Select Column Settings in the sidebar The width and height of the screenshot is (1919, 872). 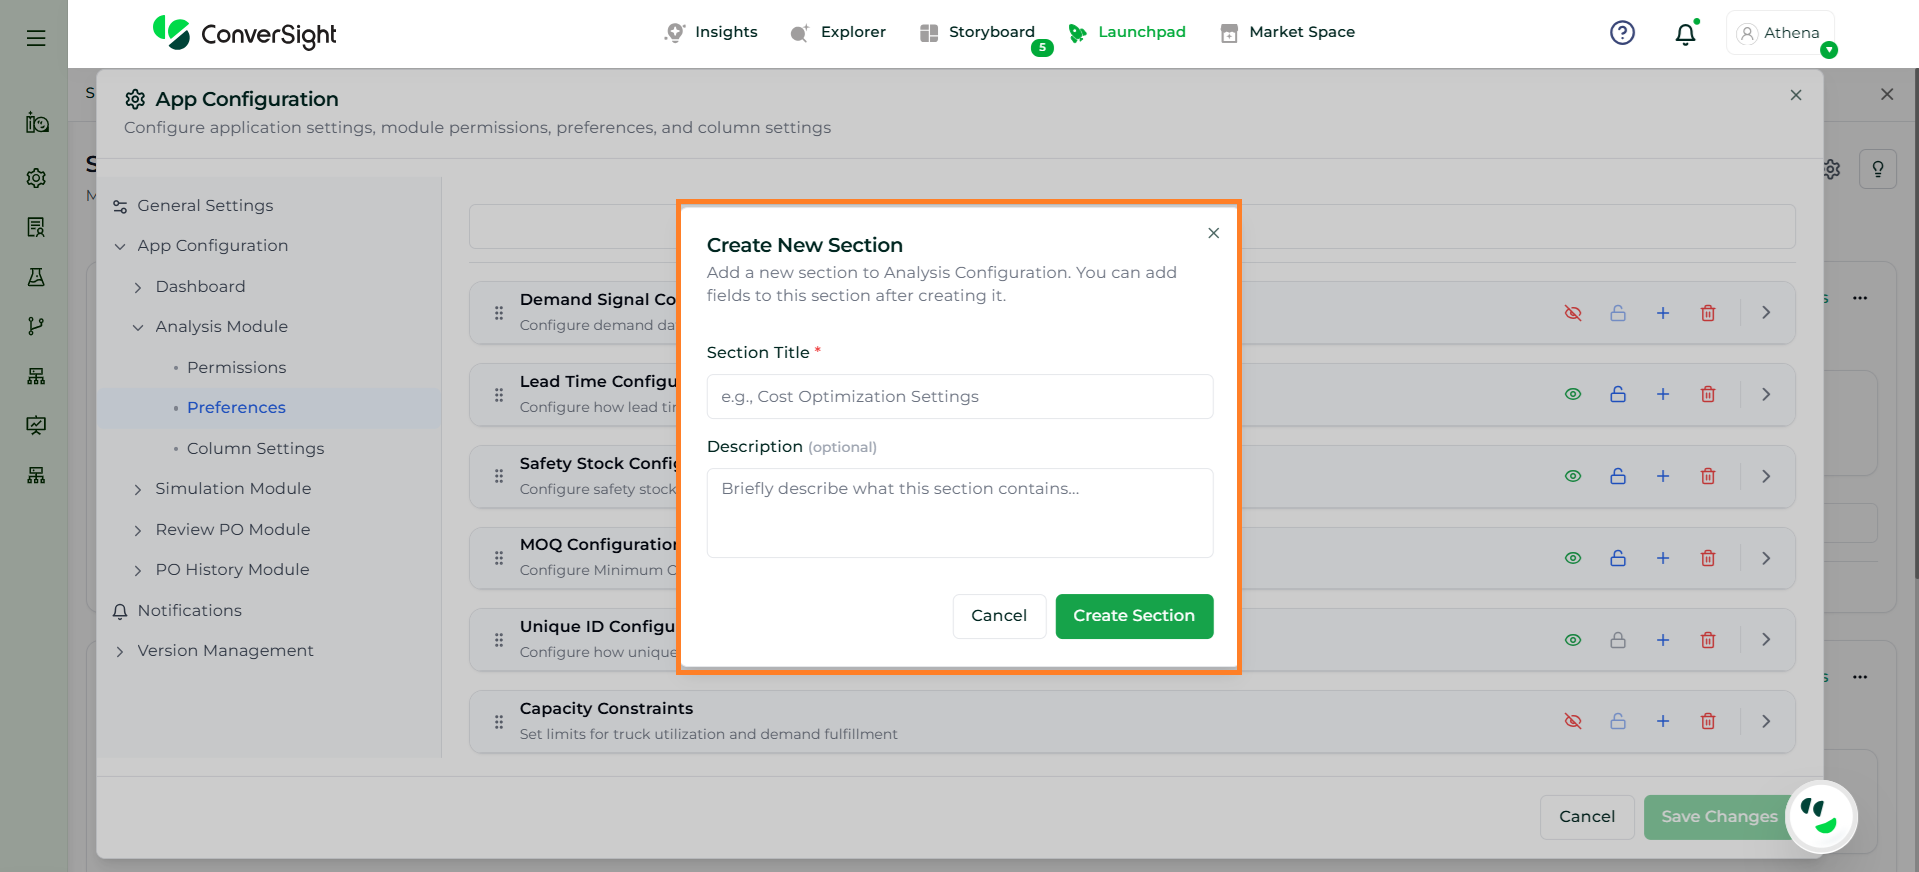(x=255, y=449)
